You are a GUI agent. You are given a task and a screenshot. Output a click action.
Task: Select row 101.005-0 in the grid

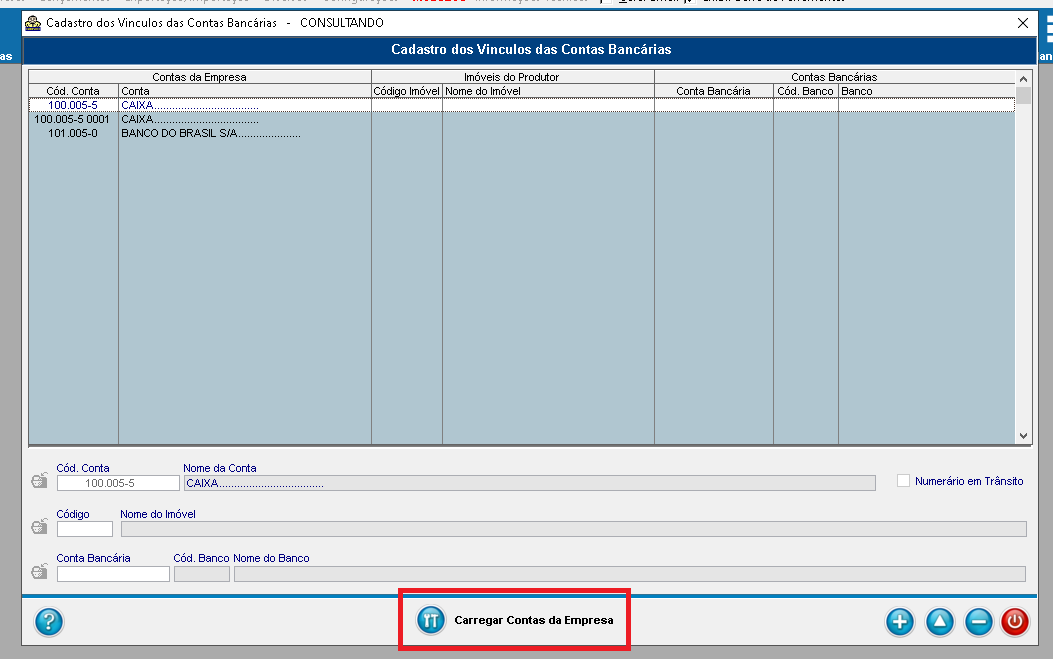pyautogui.click(x=521, y=134)
